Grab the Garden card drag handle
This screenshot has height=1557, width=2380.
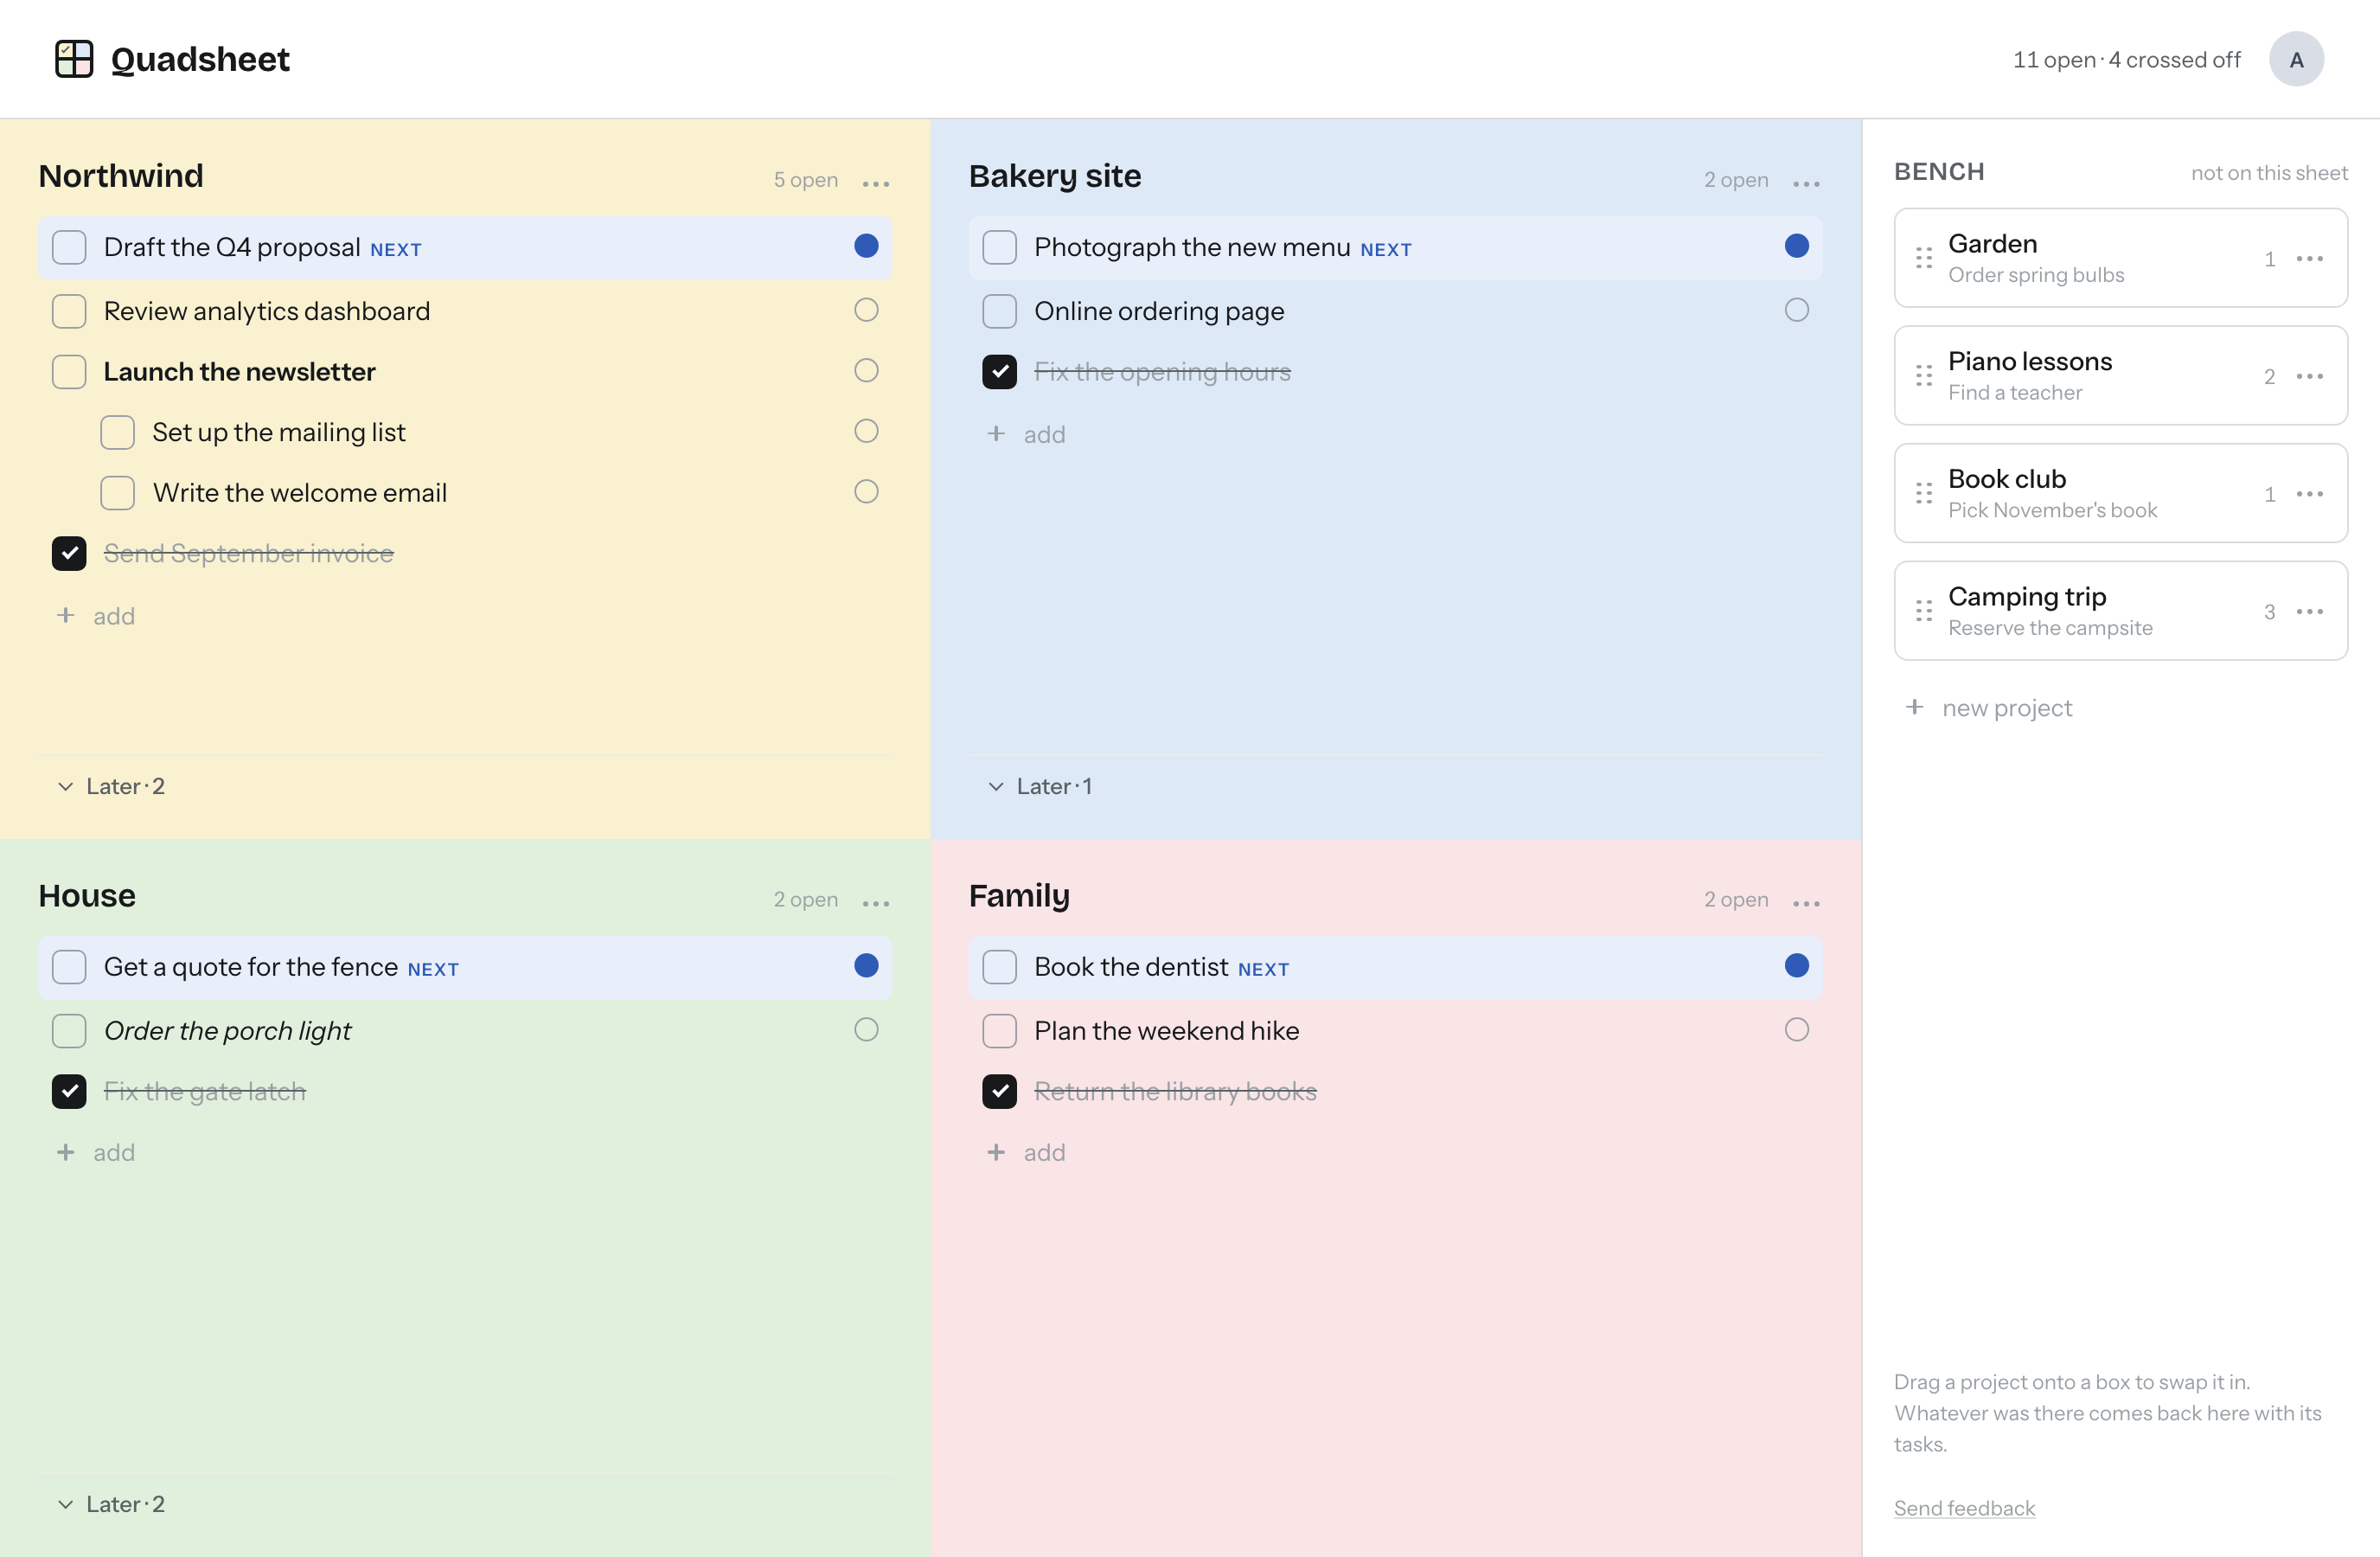coord(1923,258)
